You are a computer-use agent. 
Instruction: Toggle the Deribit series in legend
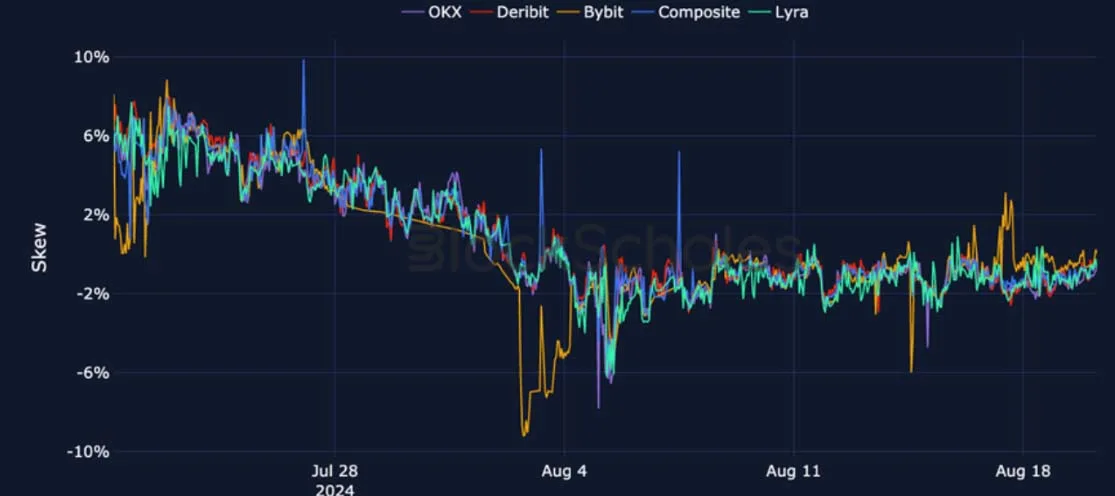[x=511, y=12]
